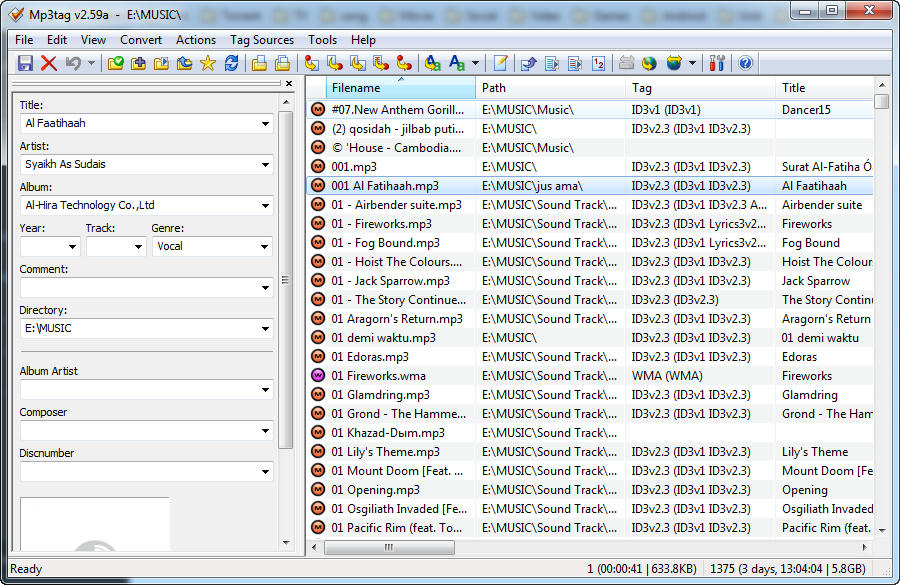Open the Artist field dropdown

click(x=265, y=165)
